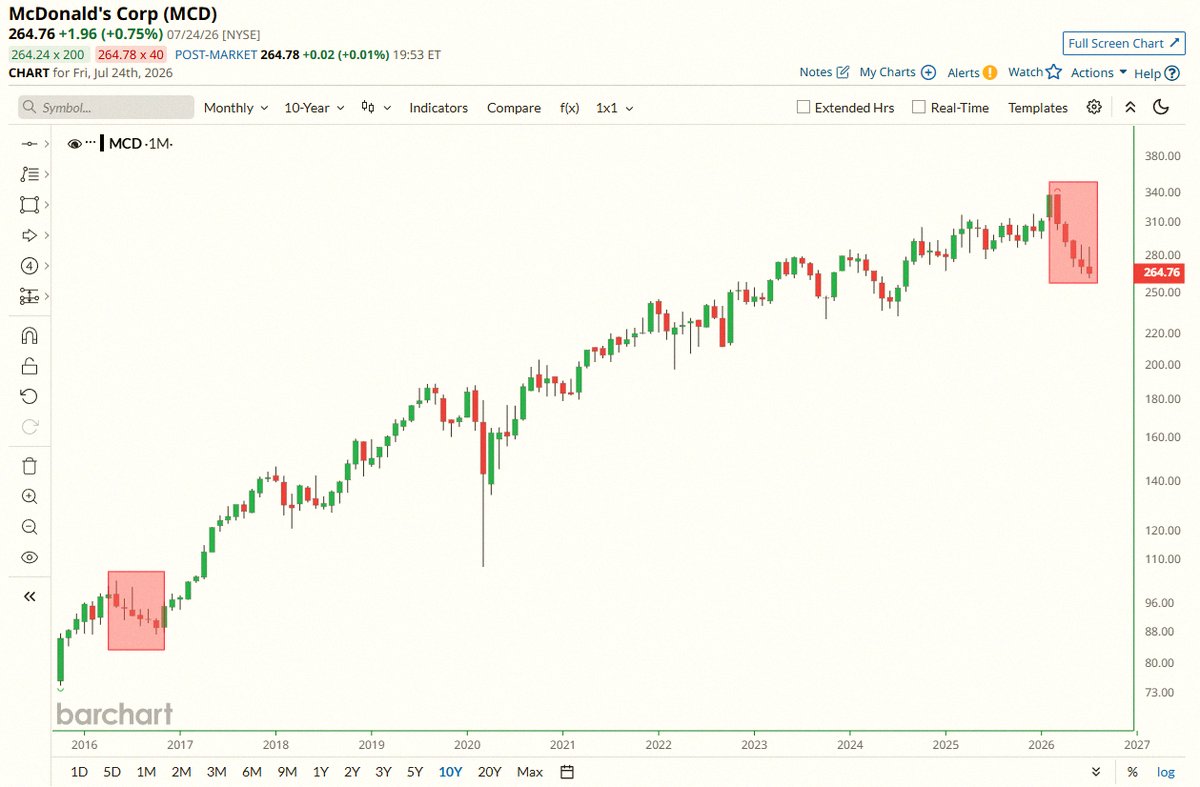Open the Notes link
This screenshot has height=787, width=1200.
pos(825,72)
